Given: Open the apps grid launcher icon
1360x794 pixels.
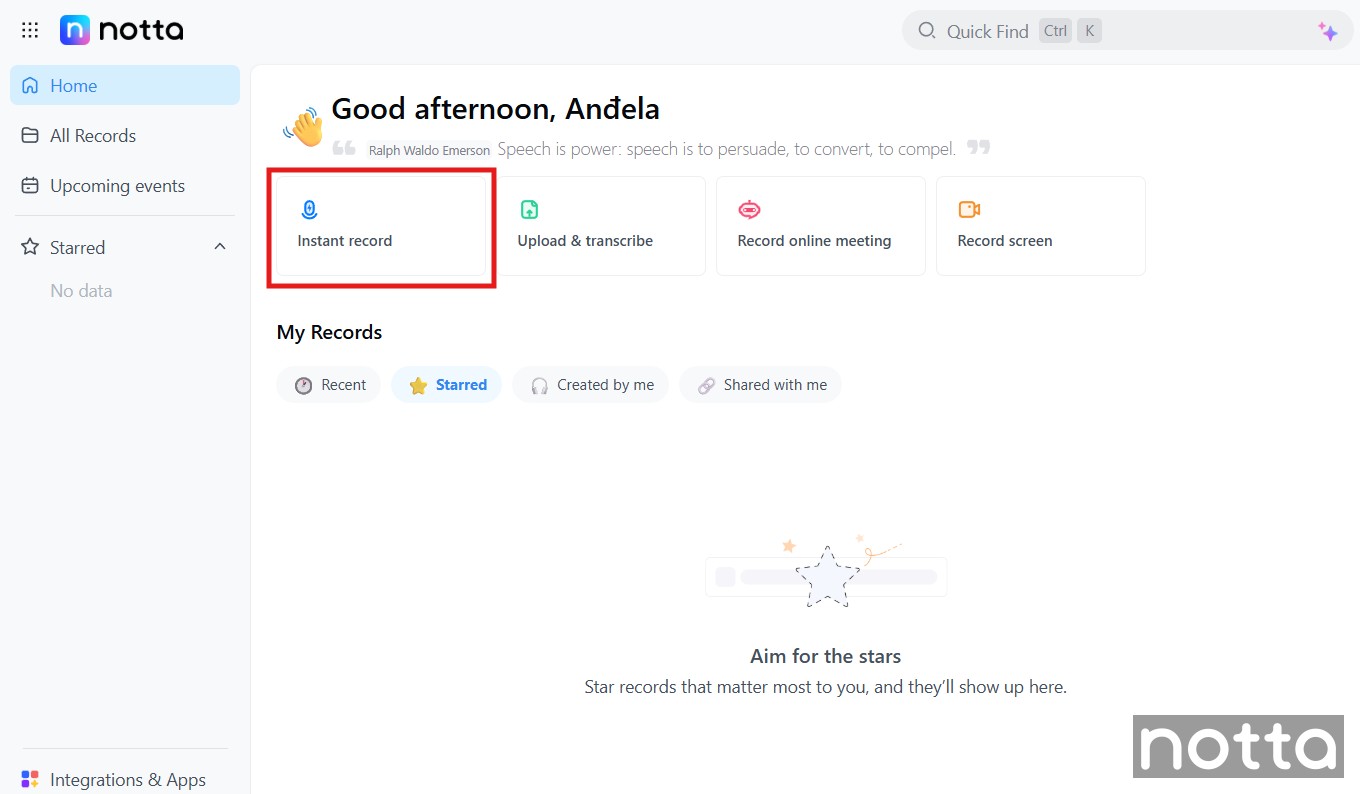Looking at the screenshot, I should pyautogui.click(x=30, y=30).
